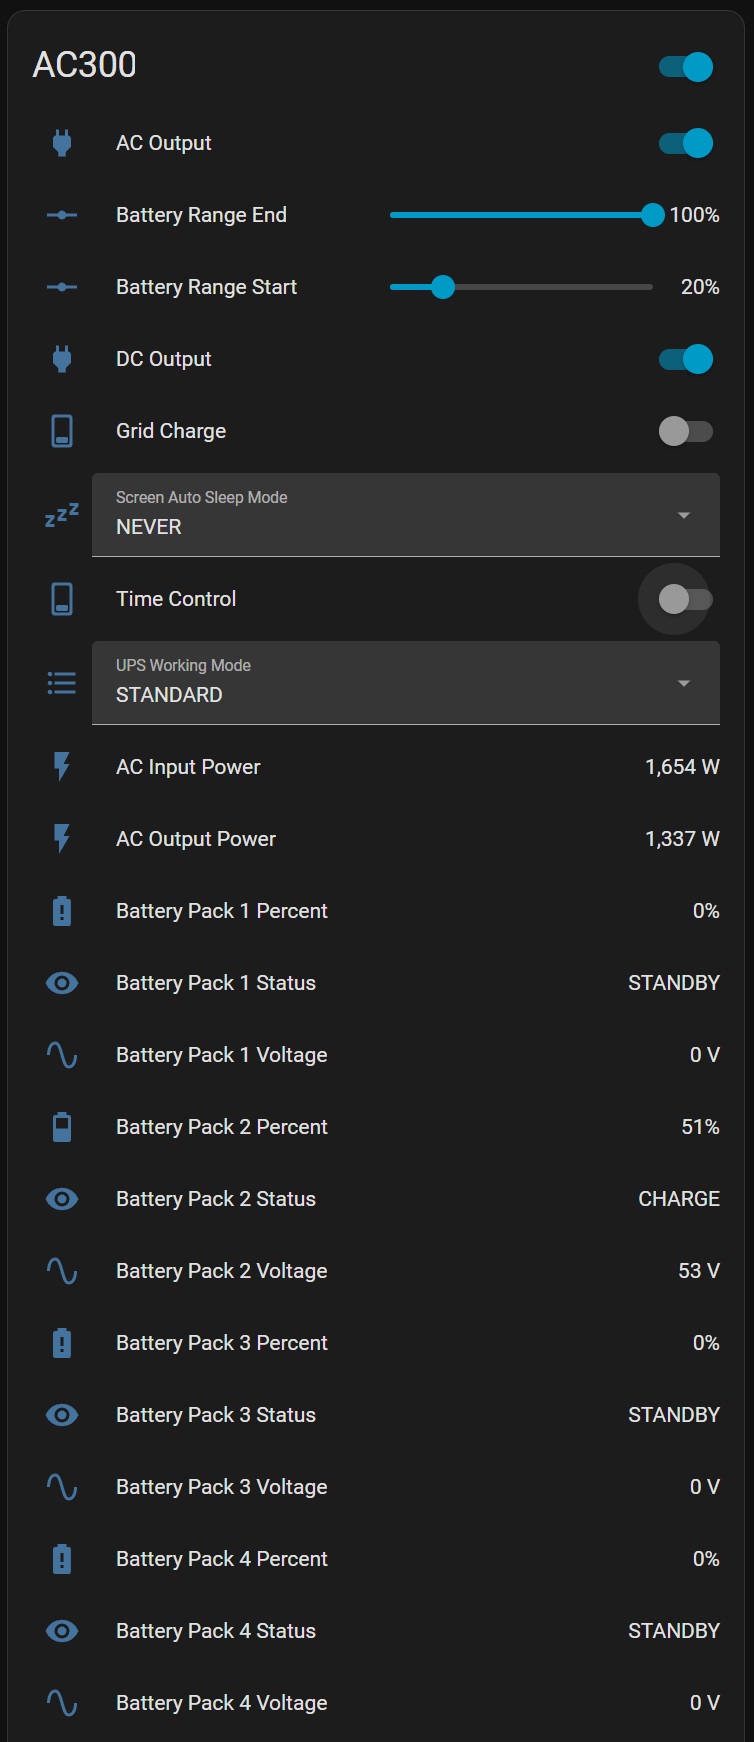Click the battery alert icon for Pack 1 Percent

pyautogui.click(x=62, y=911)
